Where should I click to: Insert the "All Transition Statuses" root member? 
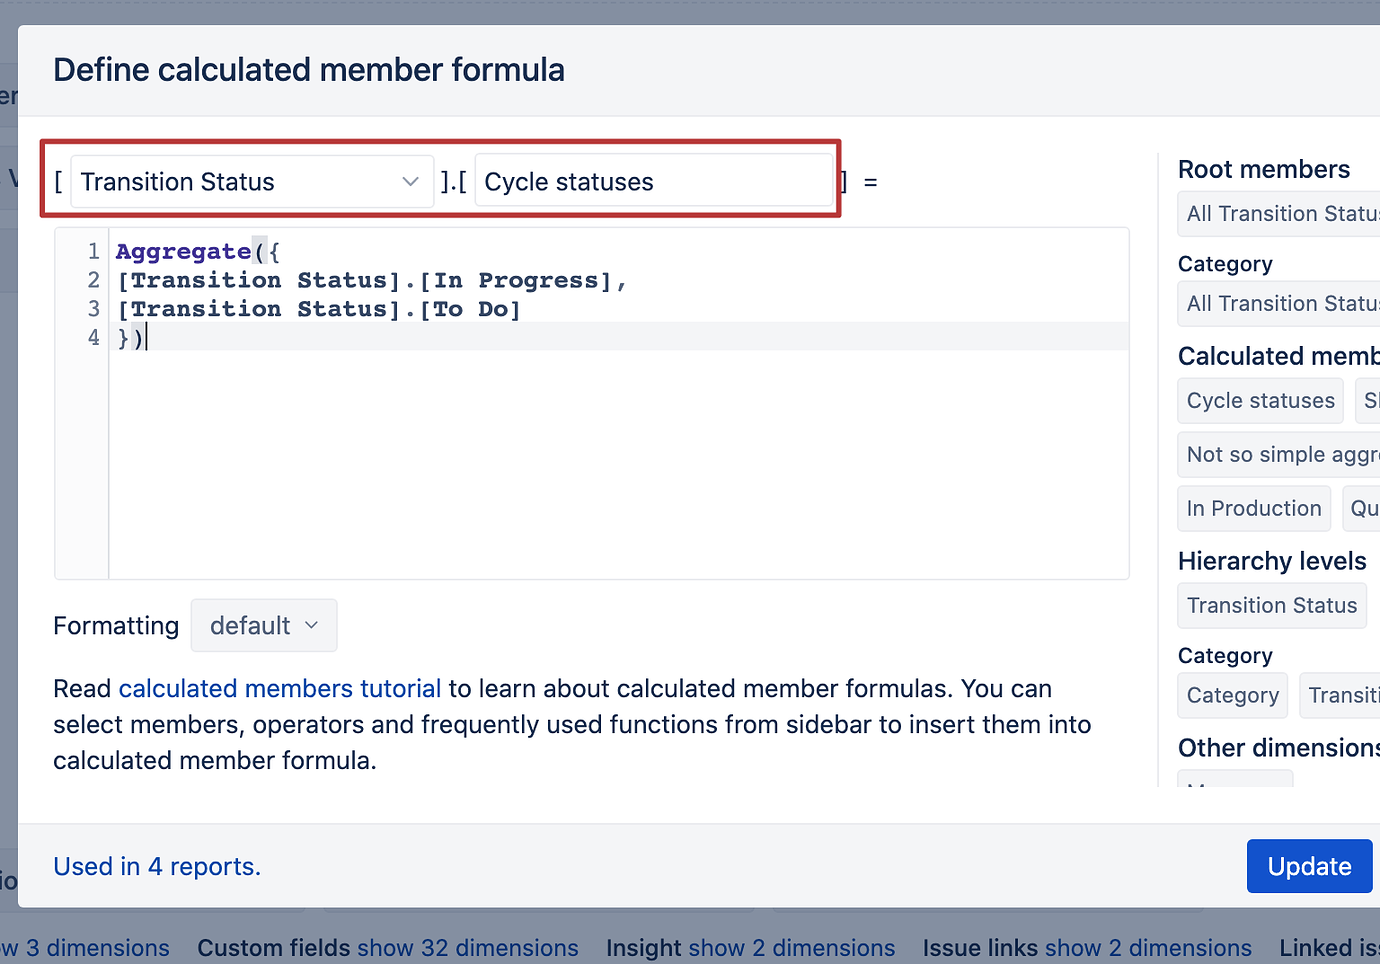(1280, 213)
